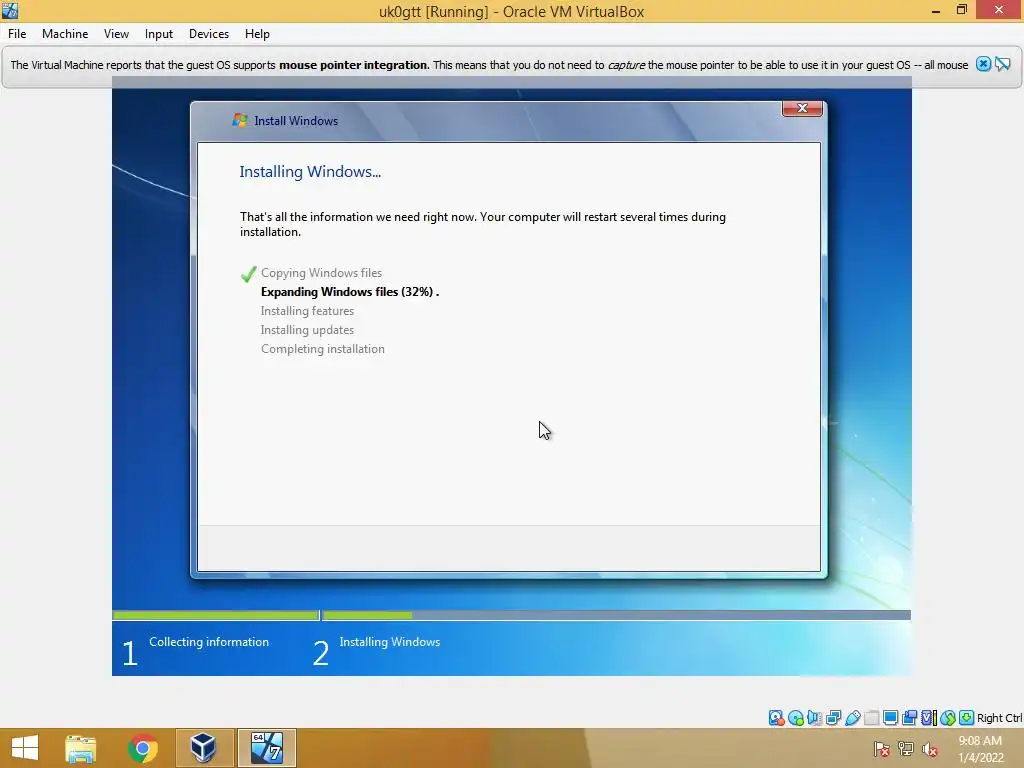
Task: Open the Windows Start button
Action: point(25,748)
